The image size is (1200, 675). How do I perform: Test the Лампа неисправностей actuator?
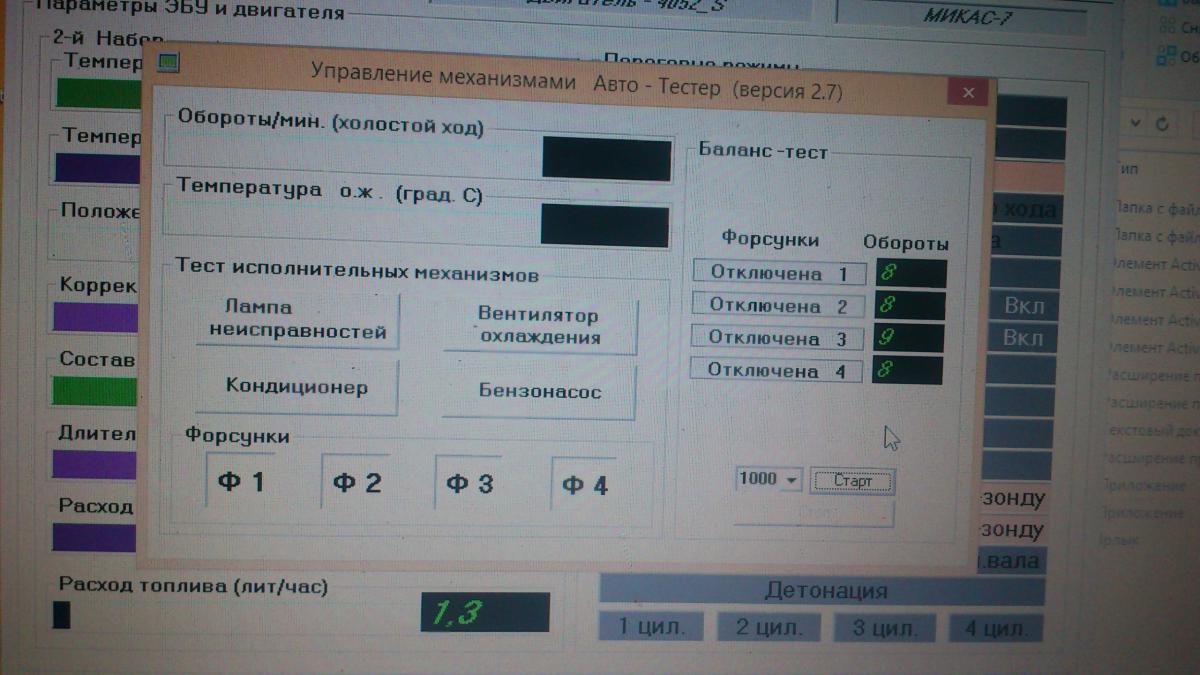coord(298,320)
